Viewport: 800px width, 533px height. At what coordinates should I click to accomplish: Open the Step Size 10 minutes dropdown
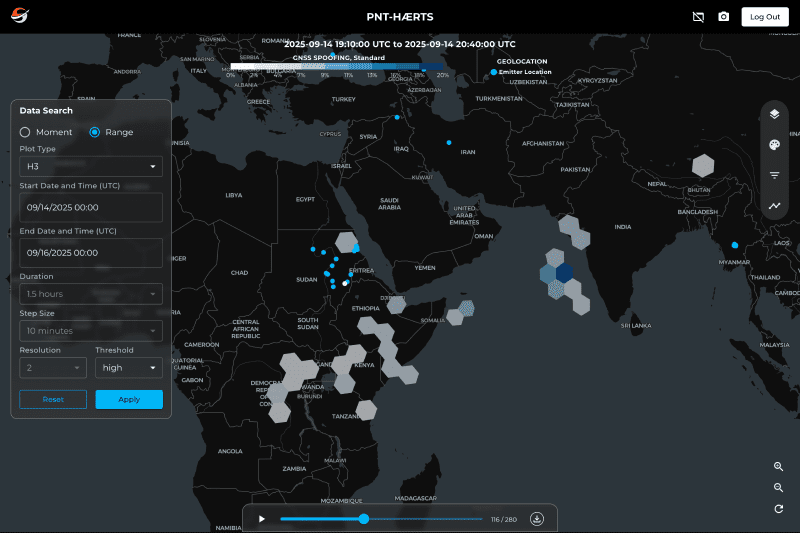[91, 331]
